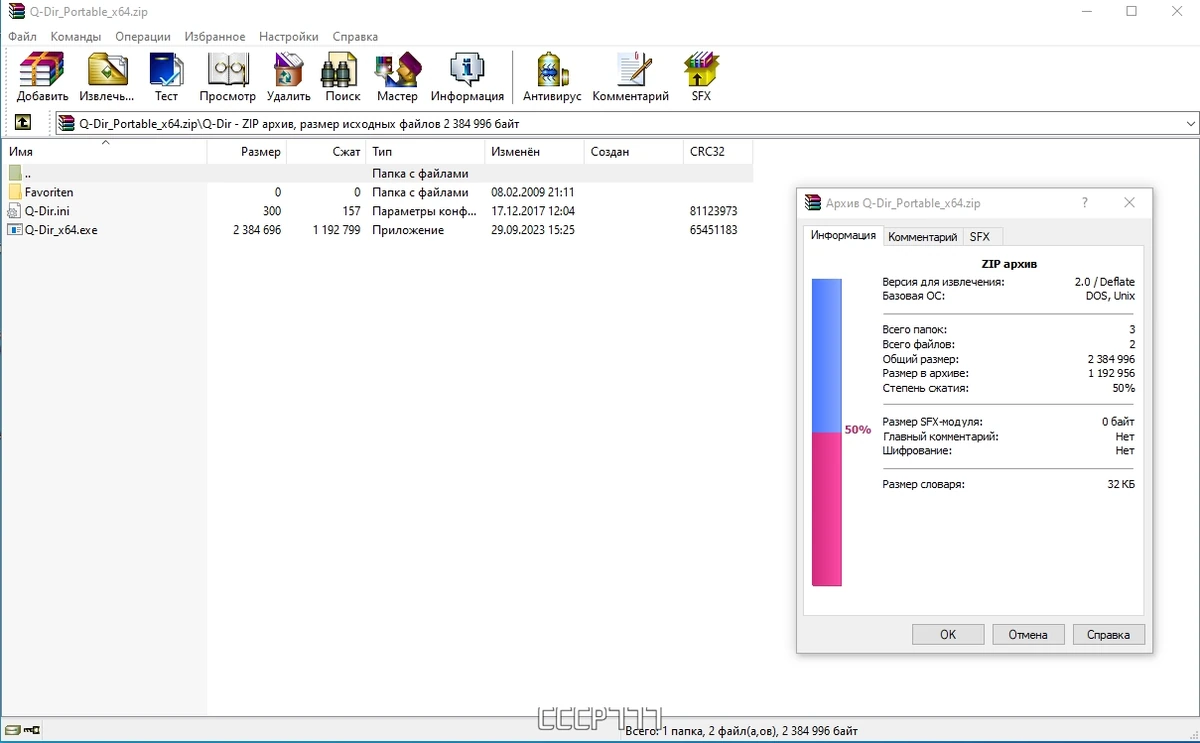
Task: Expand the archive path address dropdown
Action: 1190,124
